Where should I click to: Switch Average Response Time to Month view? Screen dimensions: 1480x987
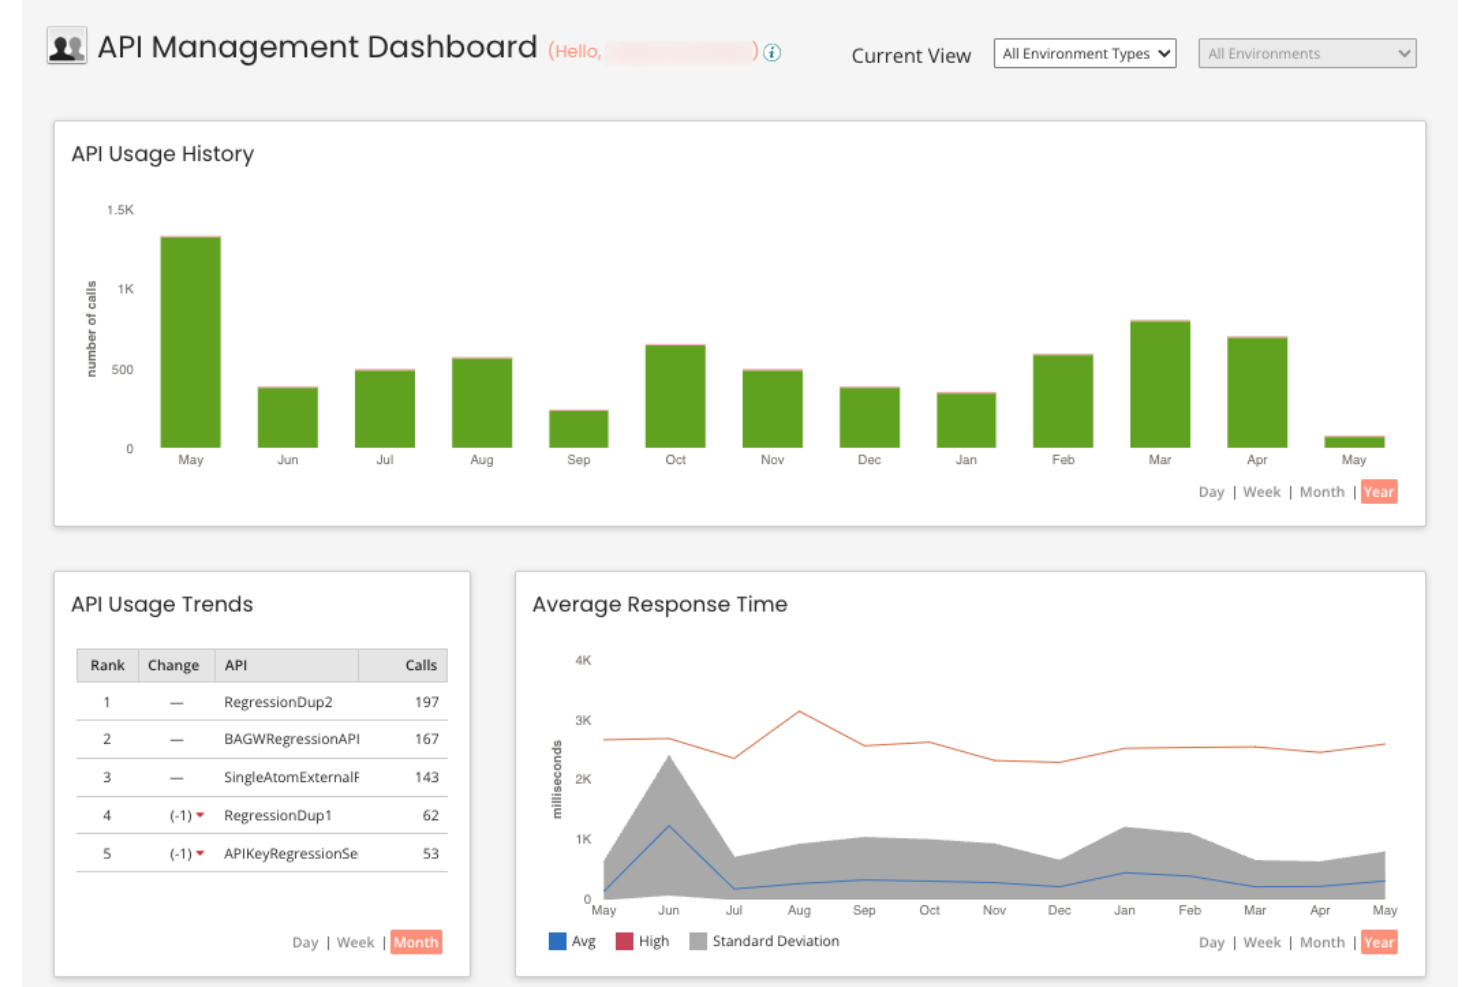(1321, 941)
